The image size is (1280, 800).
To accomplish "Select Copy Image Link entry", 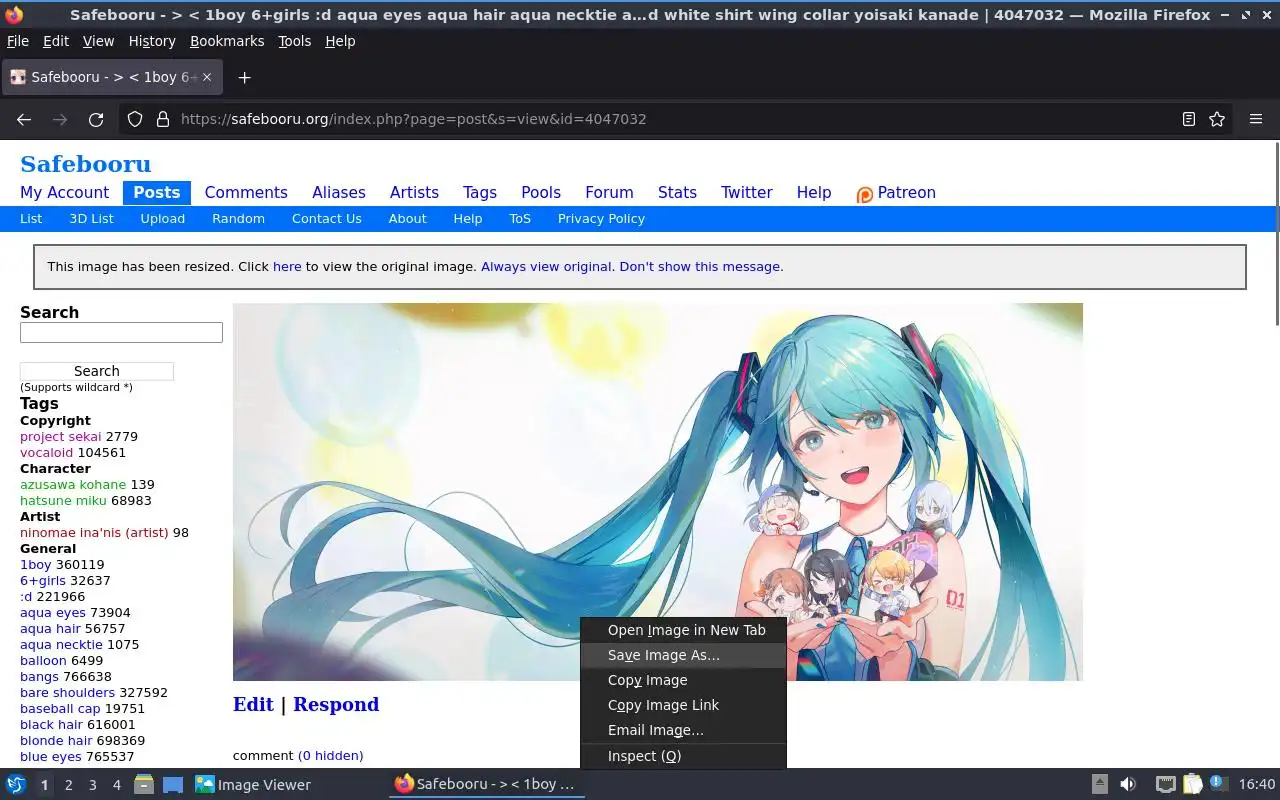I will [683, 705].
